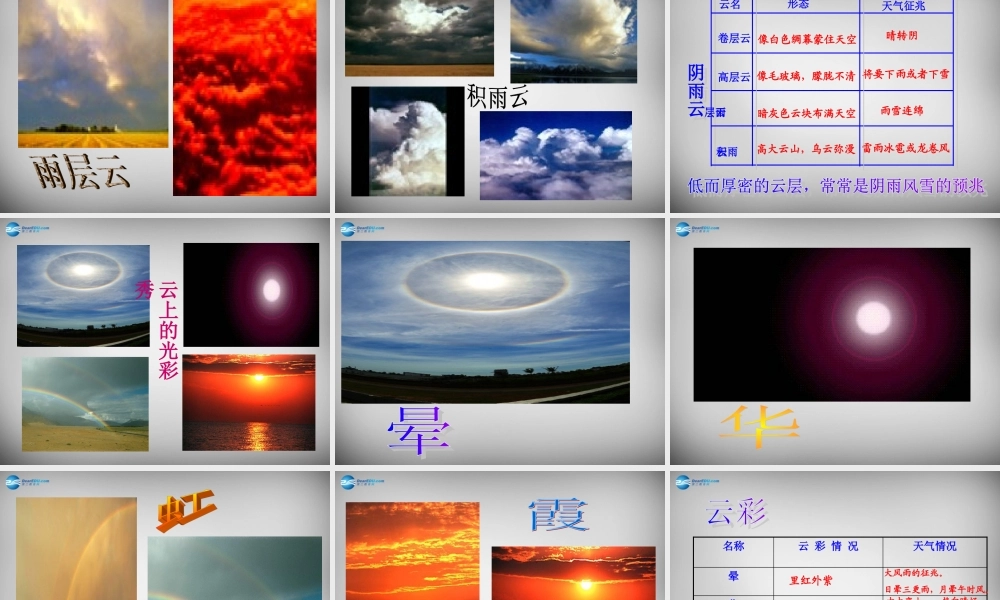Click the 天气情况 table header
Image resolution: width=1000 pixels, height=600 pixels.
934,546
